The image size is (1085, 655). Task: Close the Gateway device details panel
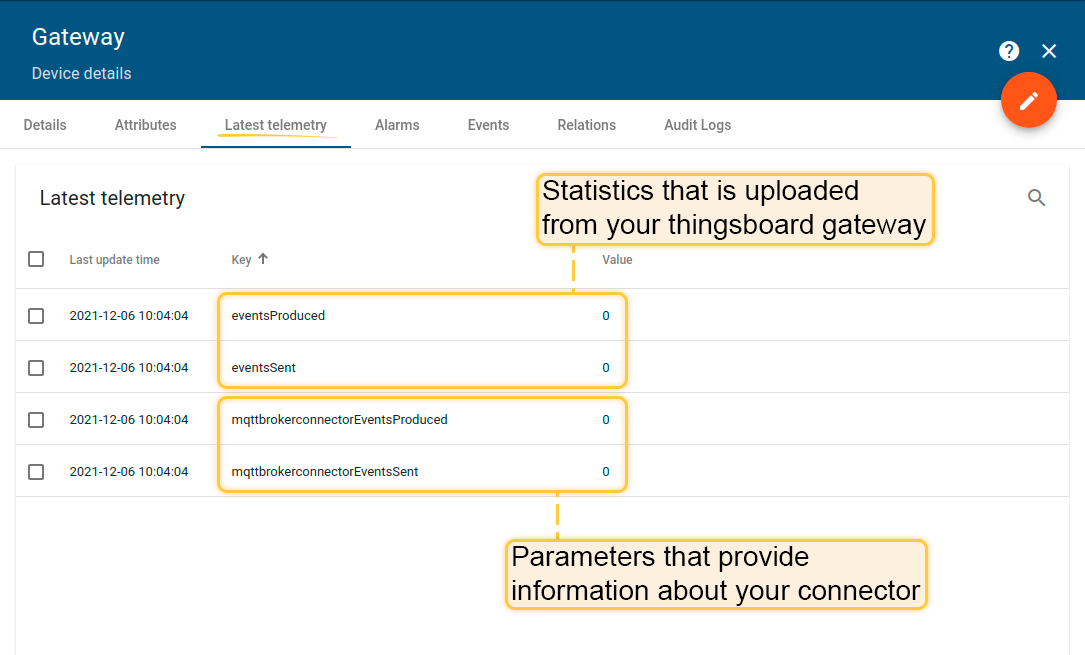1049,51
